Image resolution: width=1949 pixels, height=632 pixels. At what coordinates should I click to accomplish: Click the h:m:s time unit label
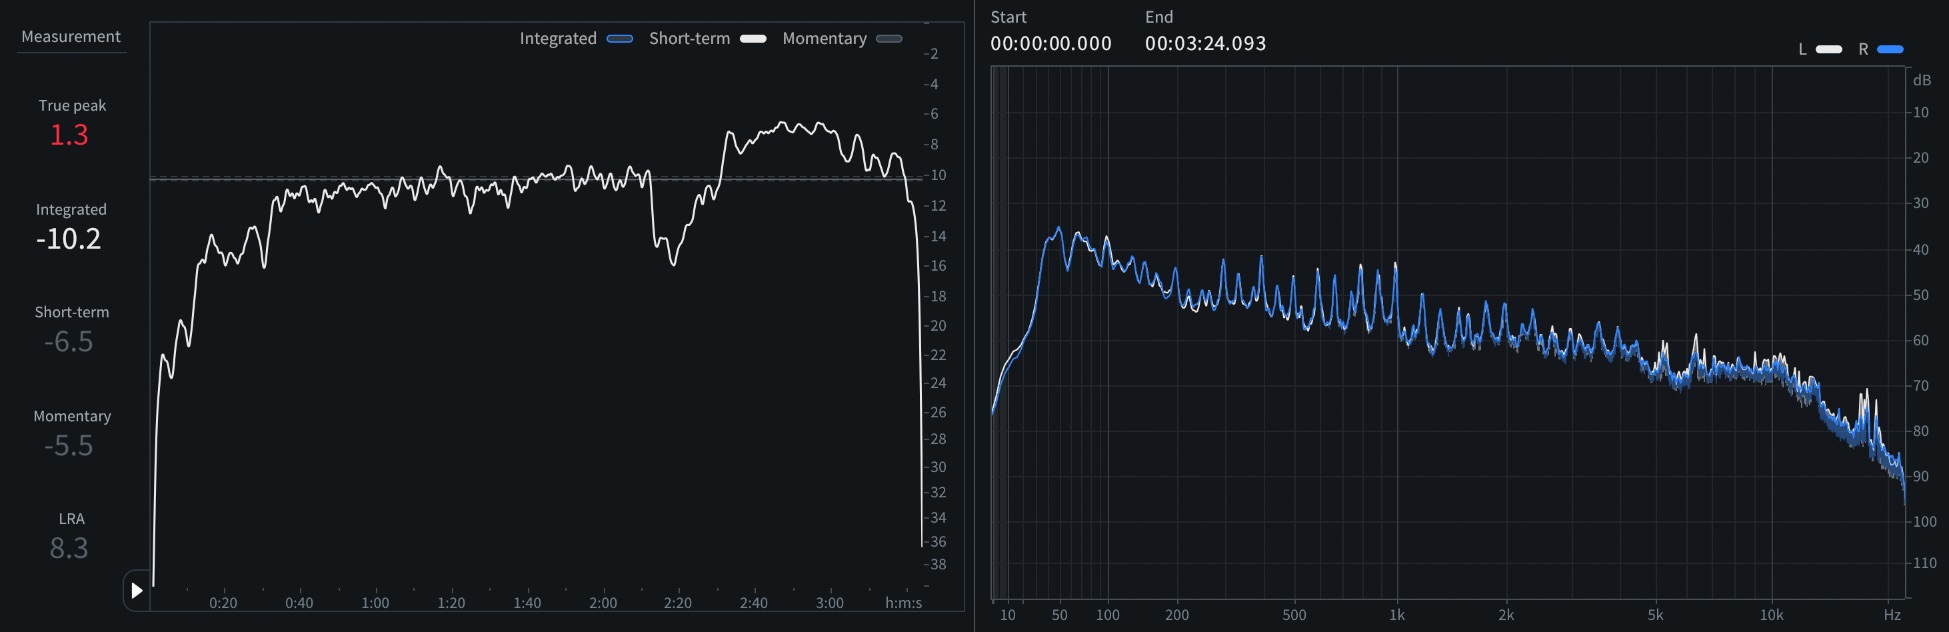click(904, 603)
